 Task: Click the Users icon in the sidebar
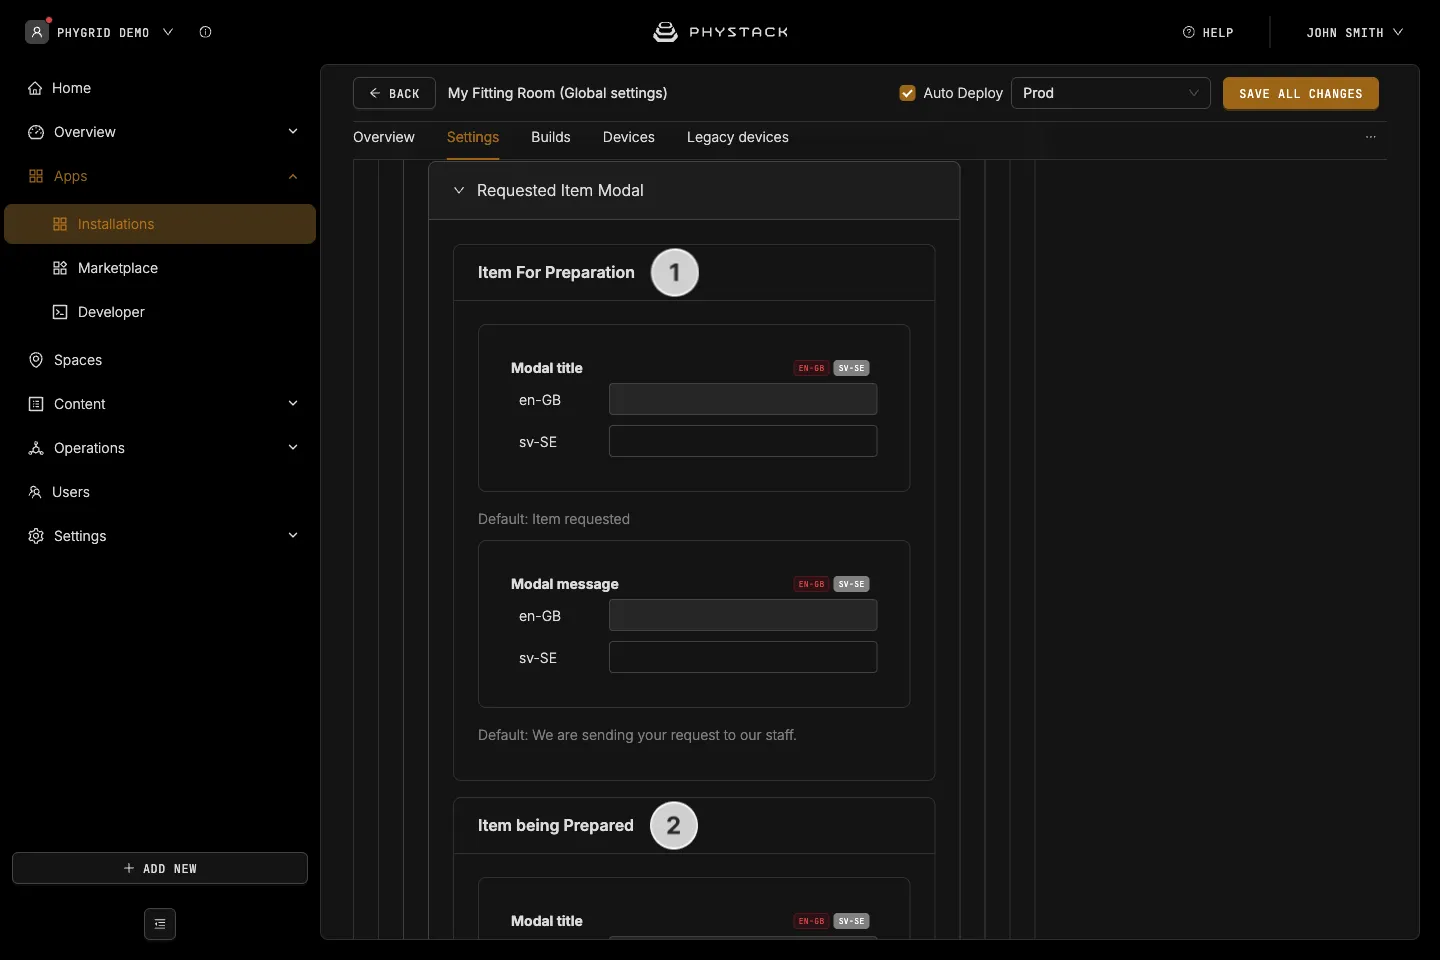pyautogui.click(x=35, y=492)
